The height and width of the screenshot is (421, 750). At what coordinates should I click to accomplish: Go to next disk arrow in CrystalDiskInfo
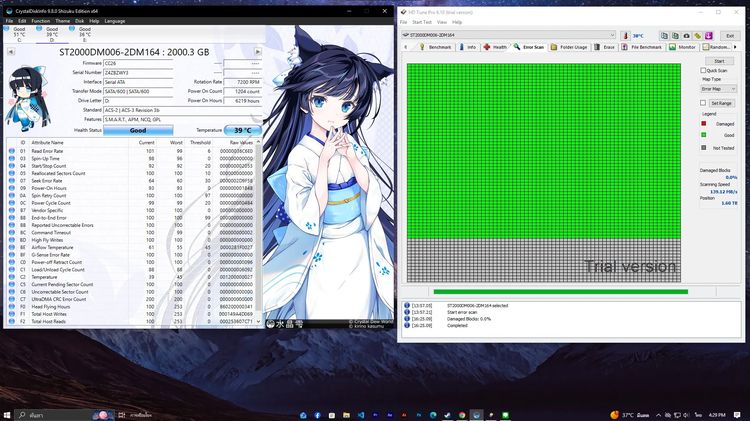tap(258, 52)
